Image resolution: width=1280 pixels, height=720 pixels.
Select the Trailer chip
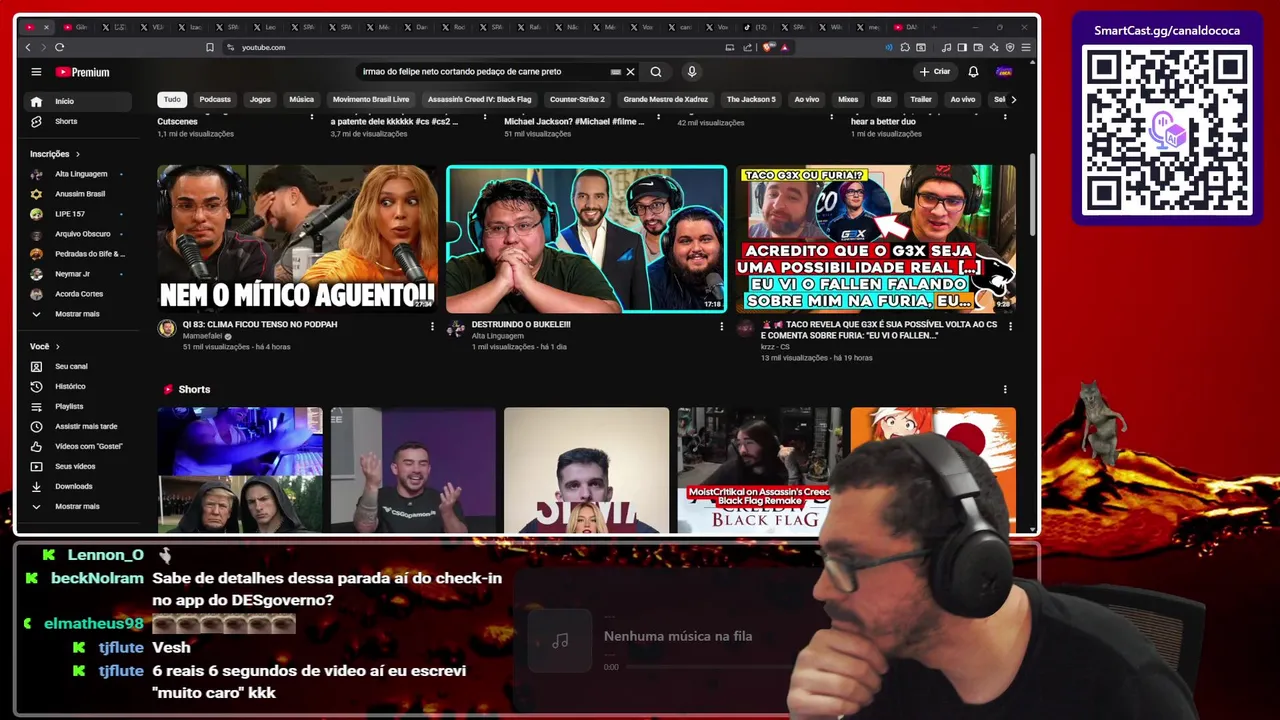(921, 99)
